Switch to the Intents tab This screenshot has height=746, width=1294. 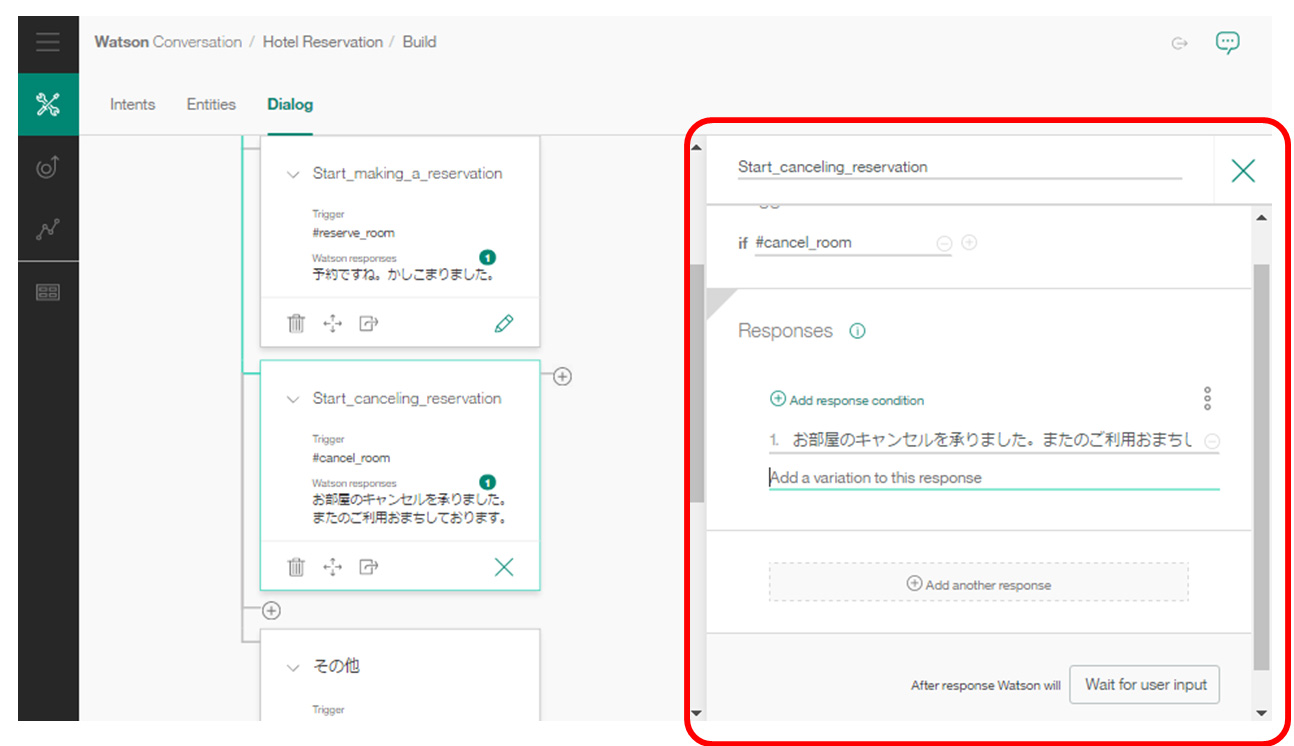[133, 104]
